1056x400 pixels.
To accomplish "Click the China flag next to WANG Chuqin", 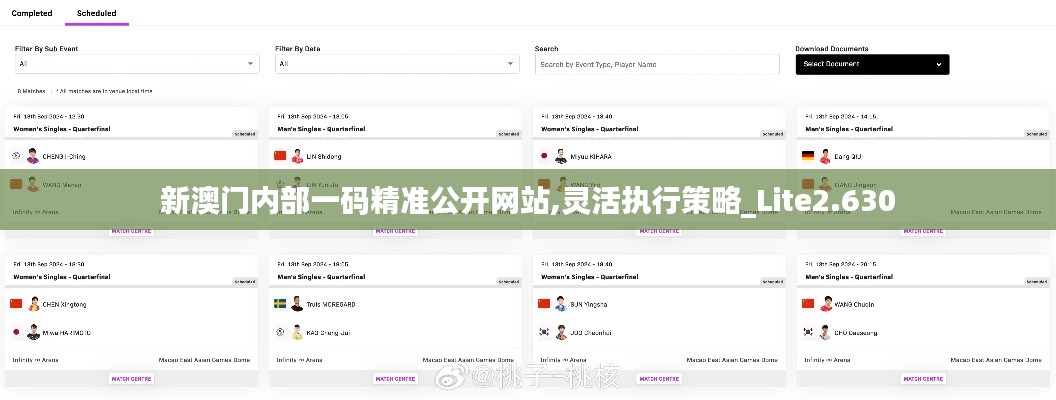I will (808, 303).
